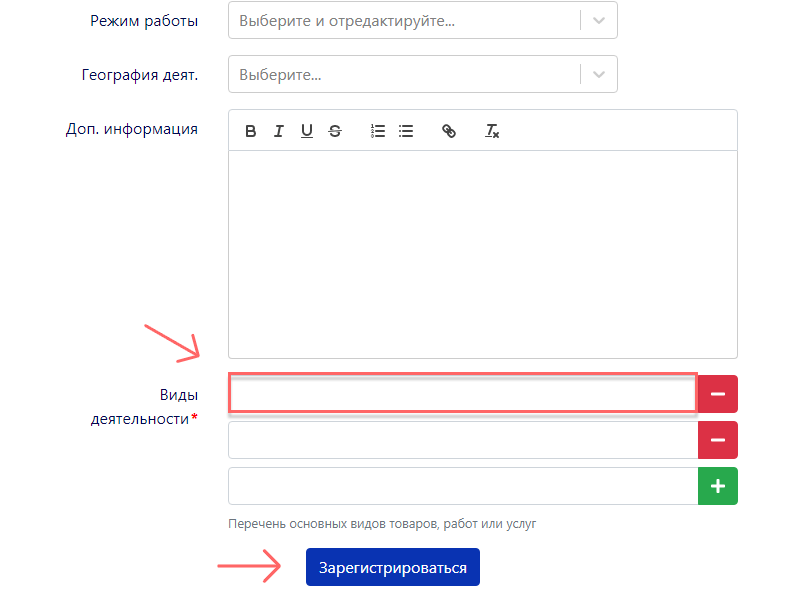Focus the second Виды деятельности input field
This screenshot has width=800, height=600.
(462, 440)
